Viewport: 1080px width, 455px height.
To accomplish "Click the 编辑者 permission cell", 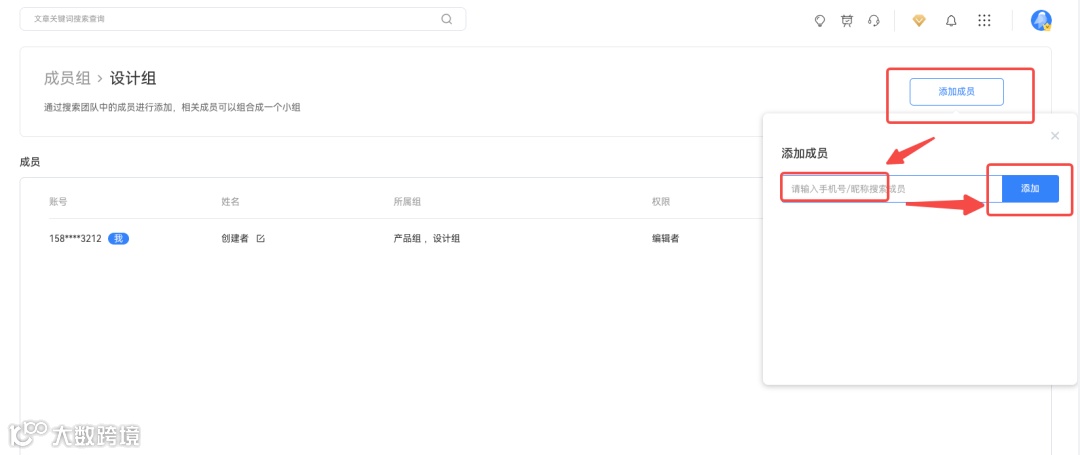I will click(x=666, y=239).
